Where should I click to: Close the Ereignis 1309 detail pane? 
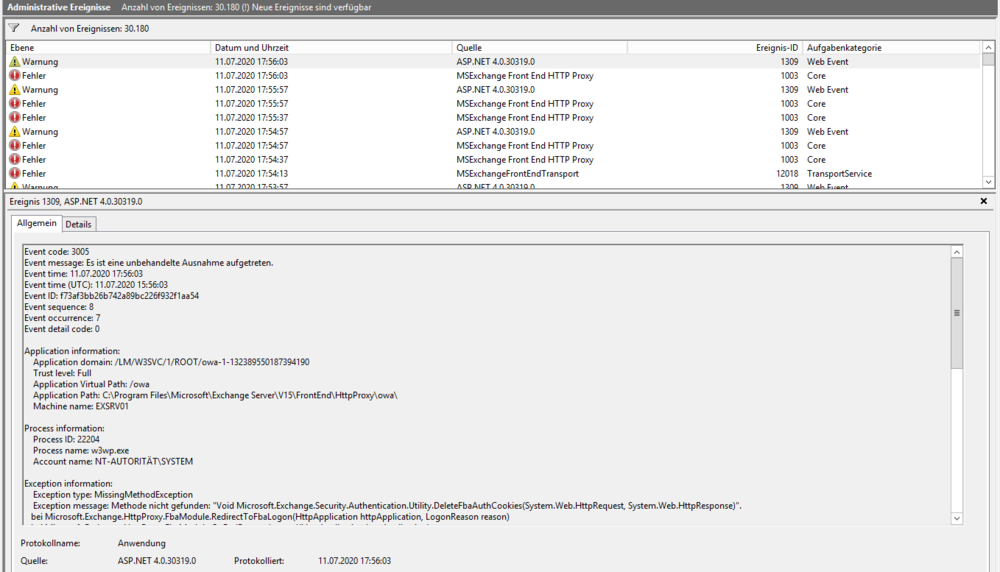tap(984, 201)
